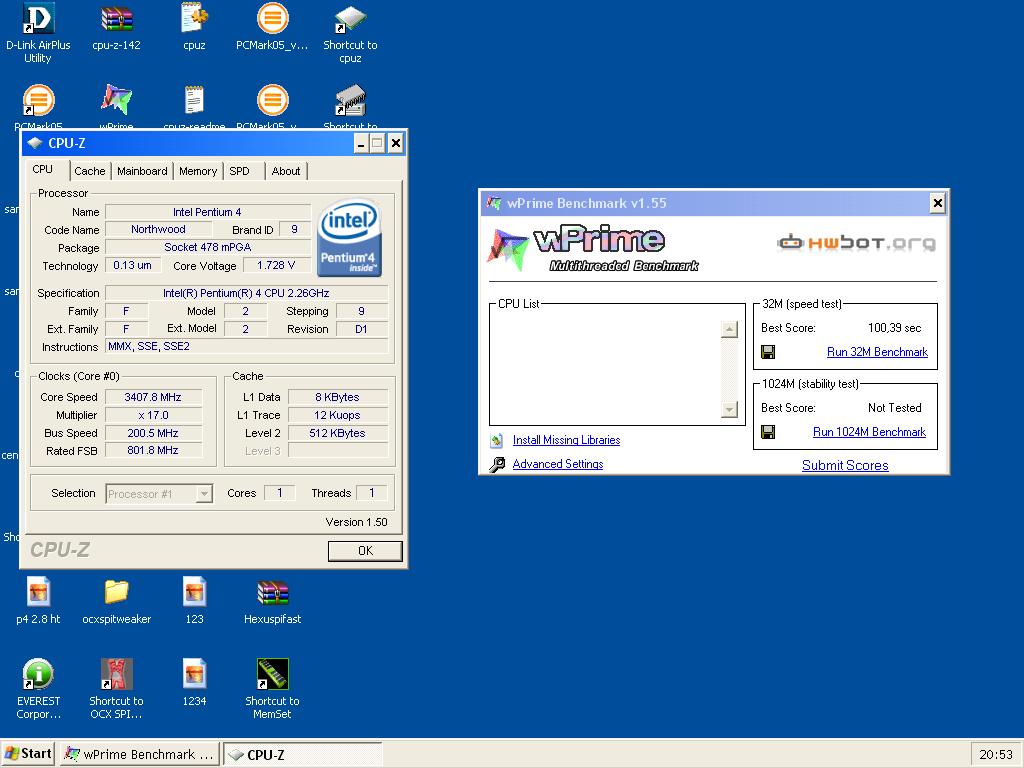Open Advanced Settings link
Image resolution: width=1024 pixels, height=768 pixels.
[x=558, y=464]
